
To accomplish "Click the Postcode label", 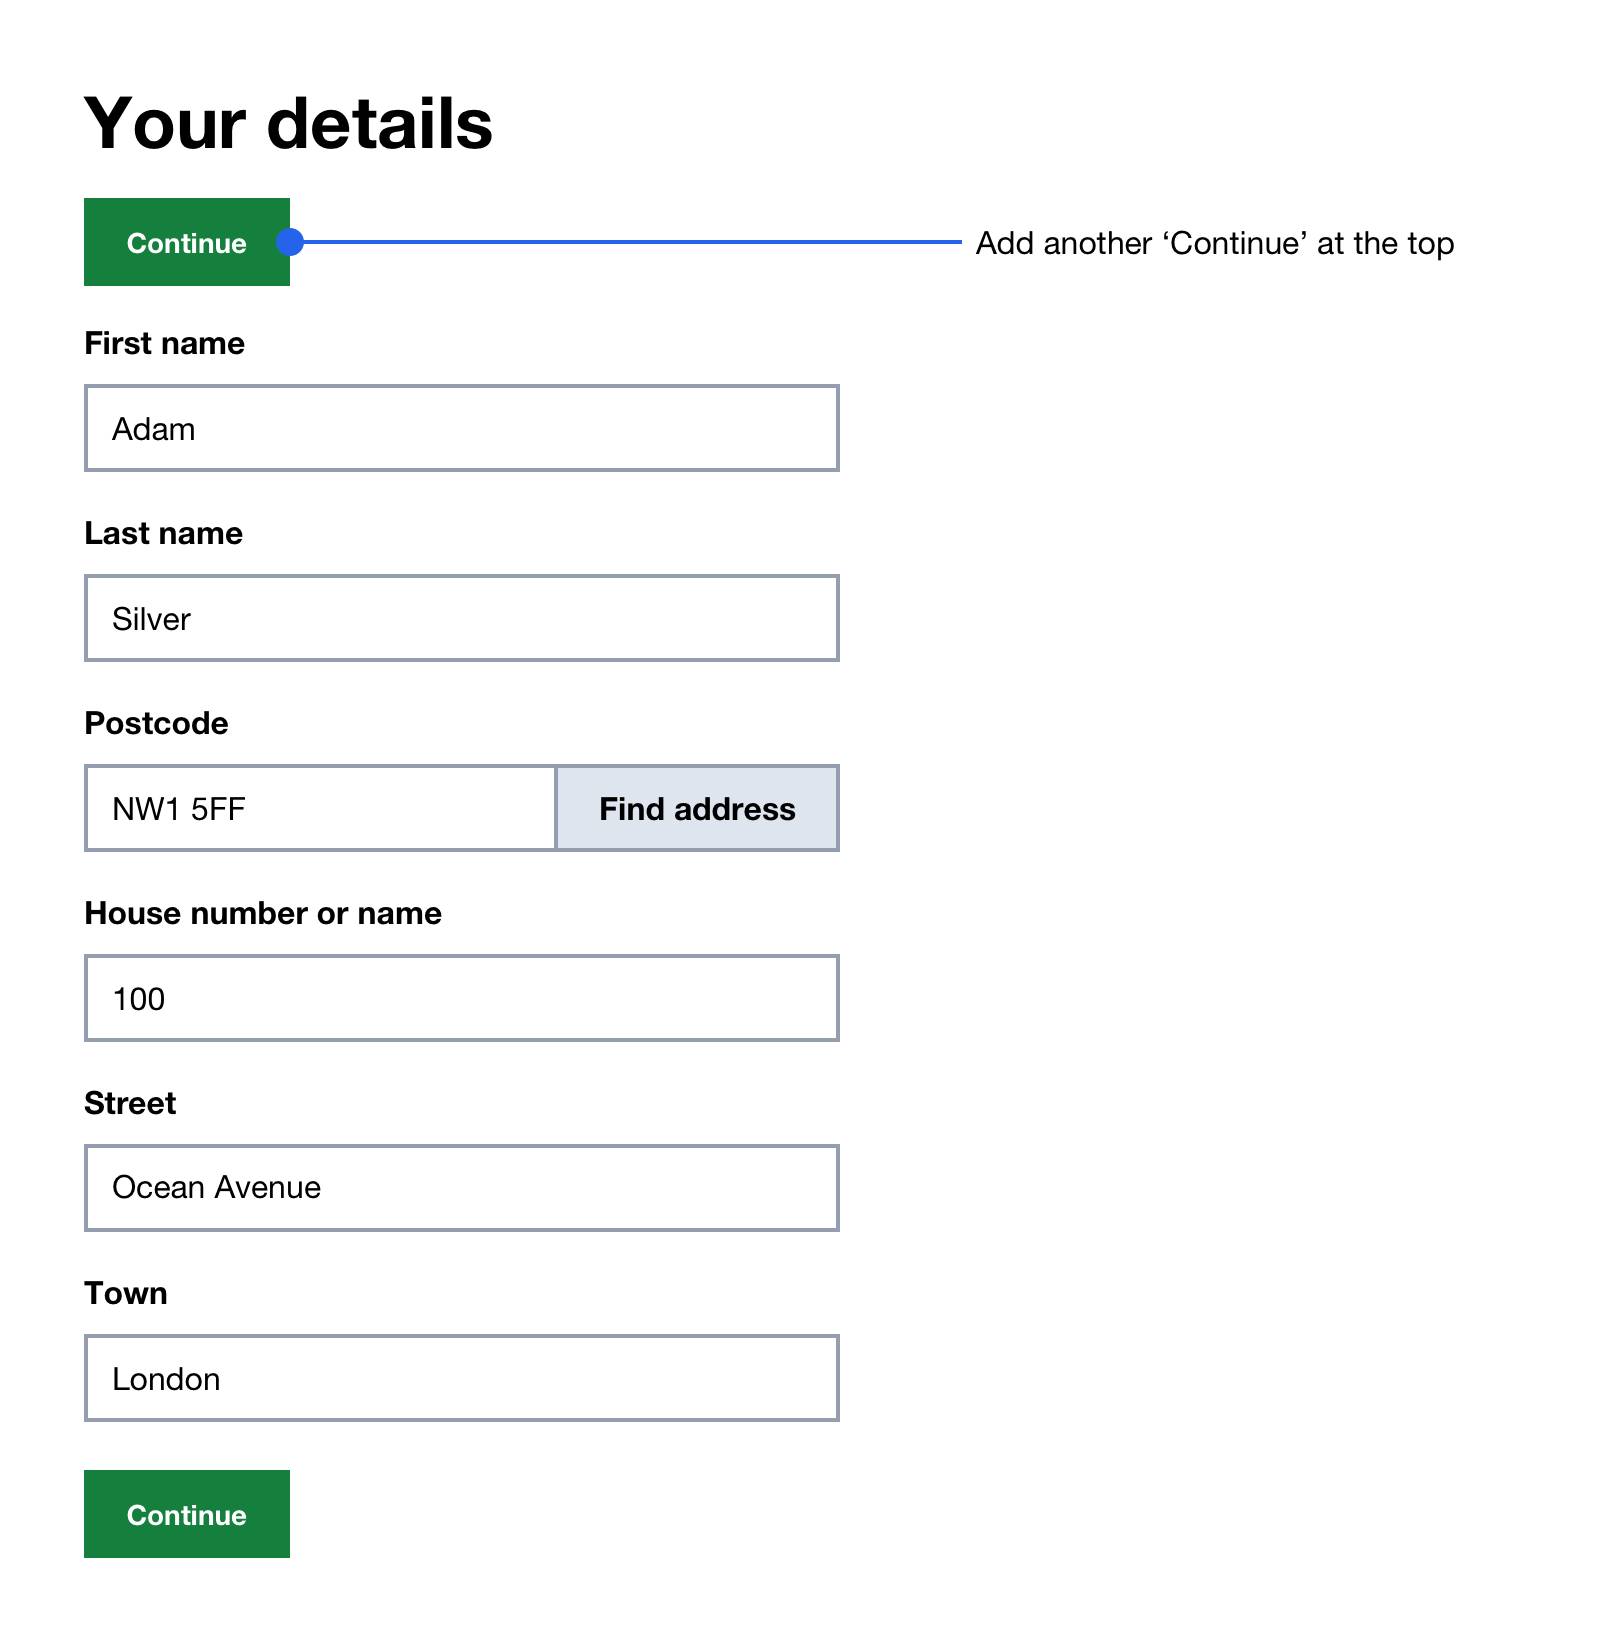I will 155,722.
